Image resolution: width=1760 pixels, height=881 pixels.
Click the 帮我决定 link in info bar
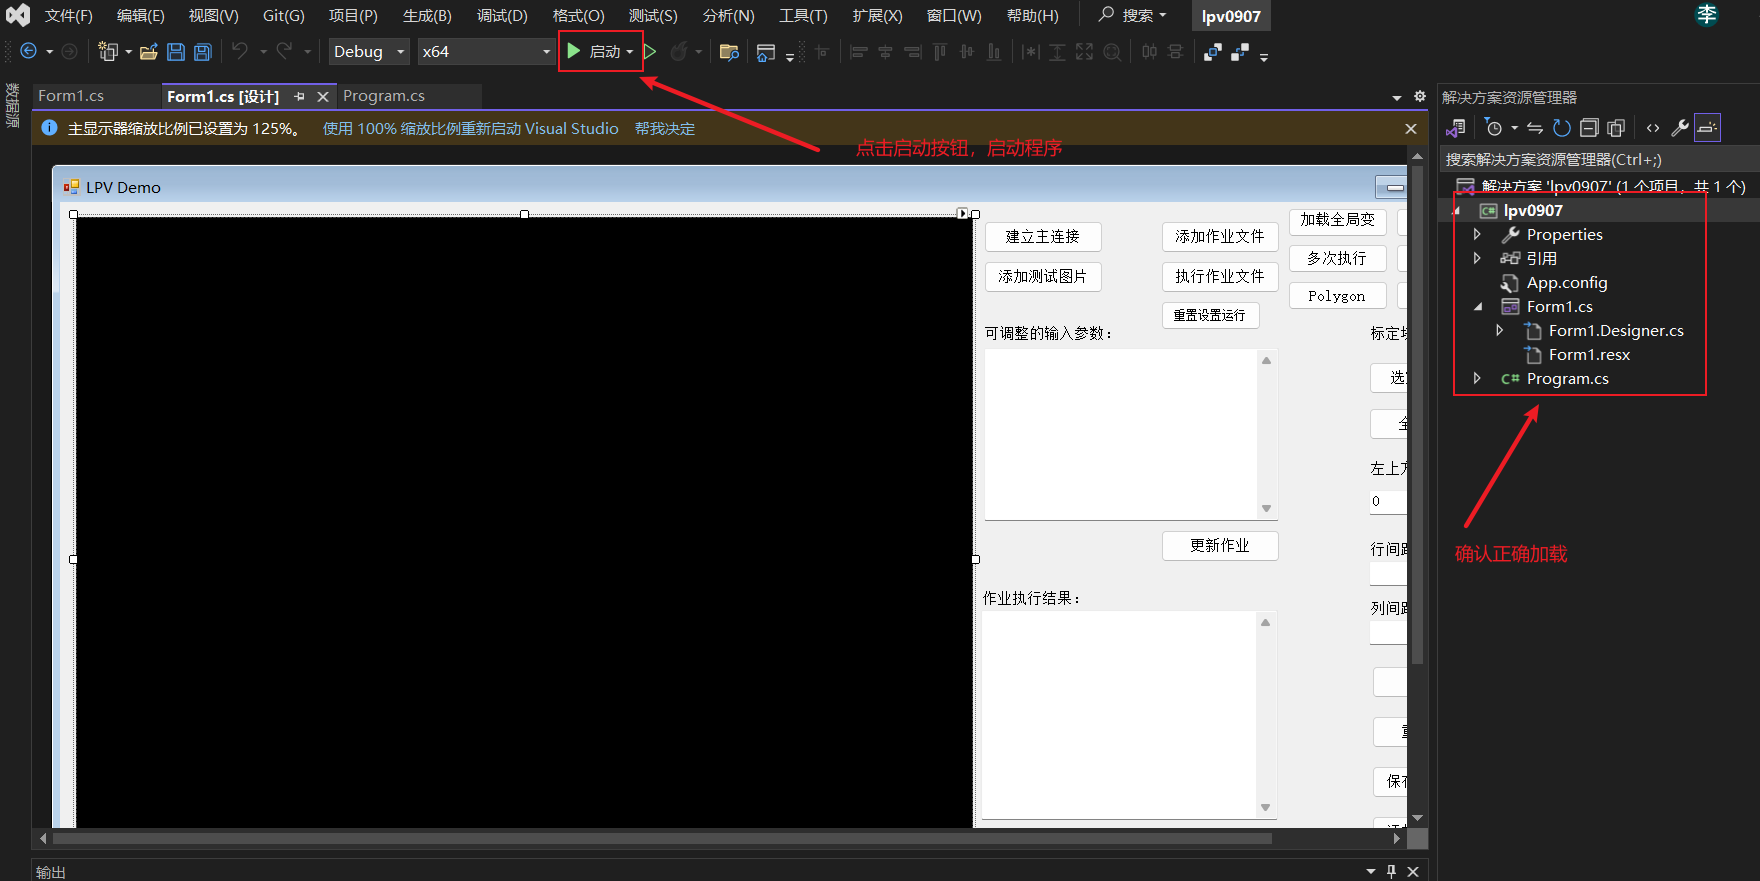665,129
